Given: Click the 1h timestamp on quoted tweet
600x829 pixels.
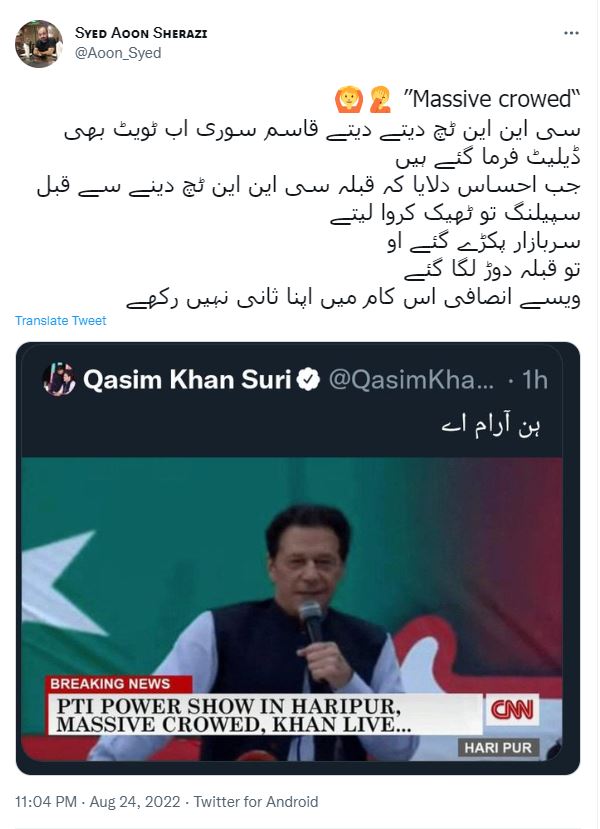Looking at the screenshot, I should (534, 380).
